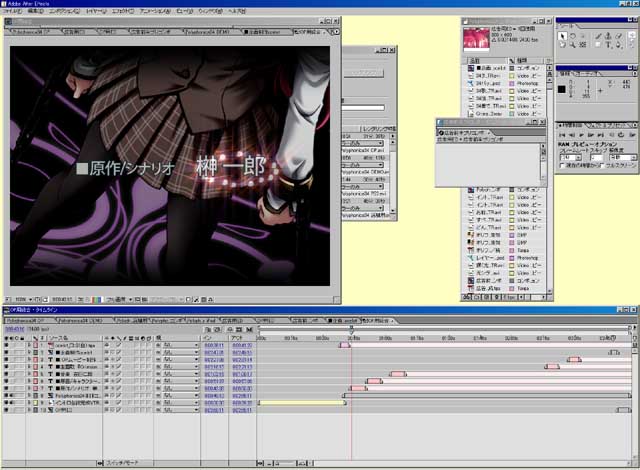Expand layer 6 properties triangle
The width and height of the screenshot is (640, 470).
[x=29, y=381]
